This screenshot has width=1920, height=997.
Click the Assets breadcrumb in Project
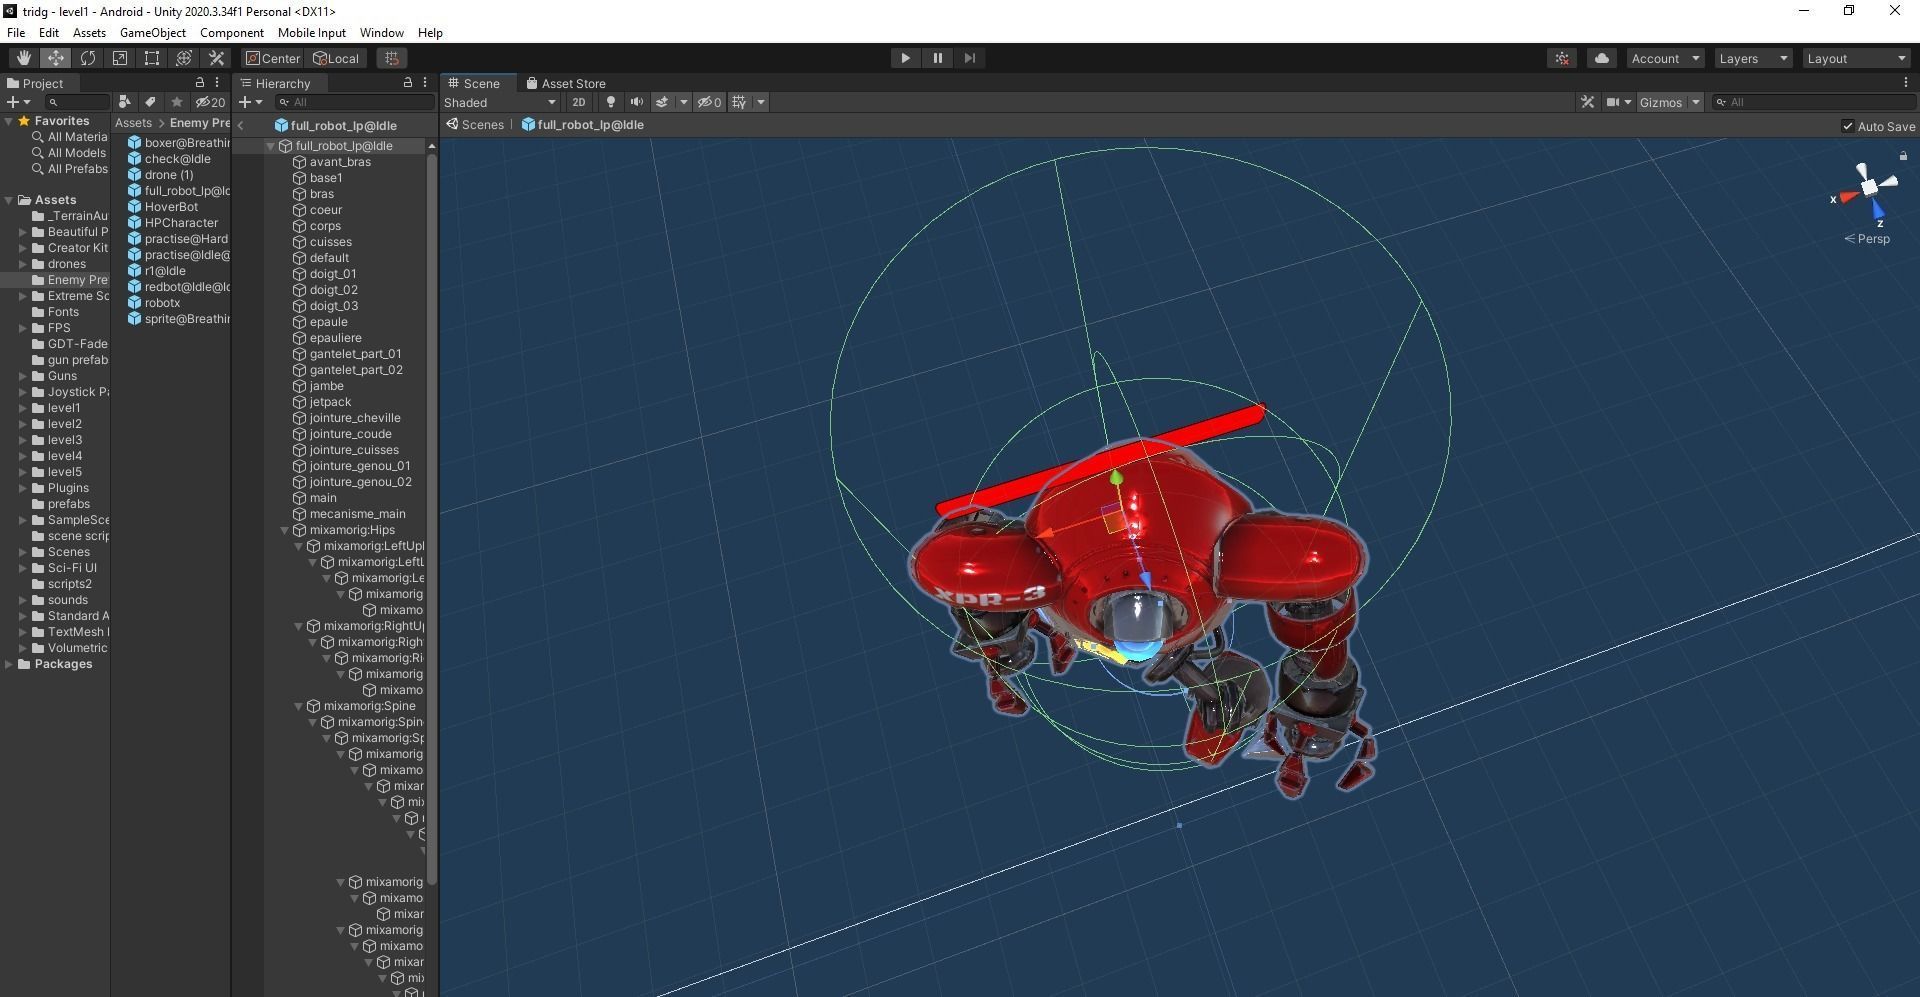(133, 123)
